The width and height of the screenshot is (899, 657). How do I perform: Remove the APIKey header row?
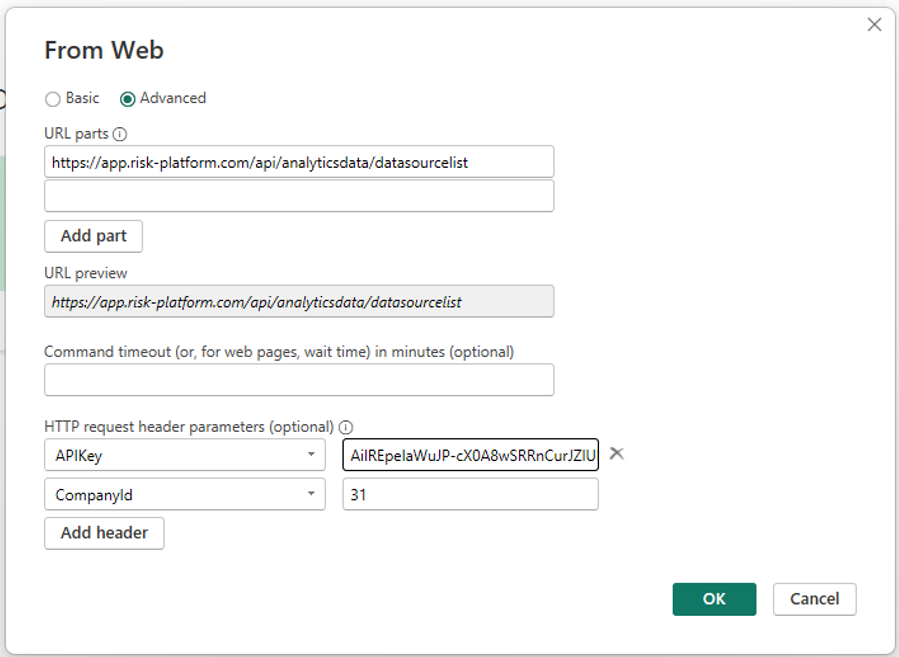pos(617,453)
